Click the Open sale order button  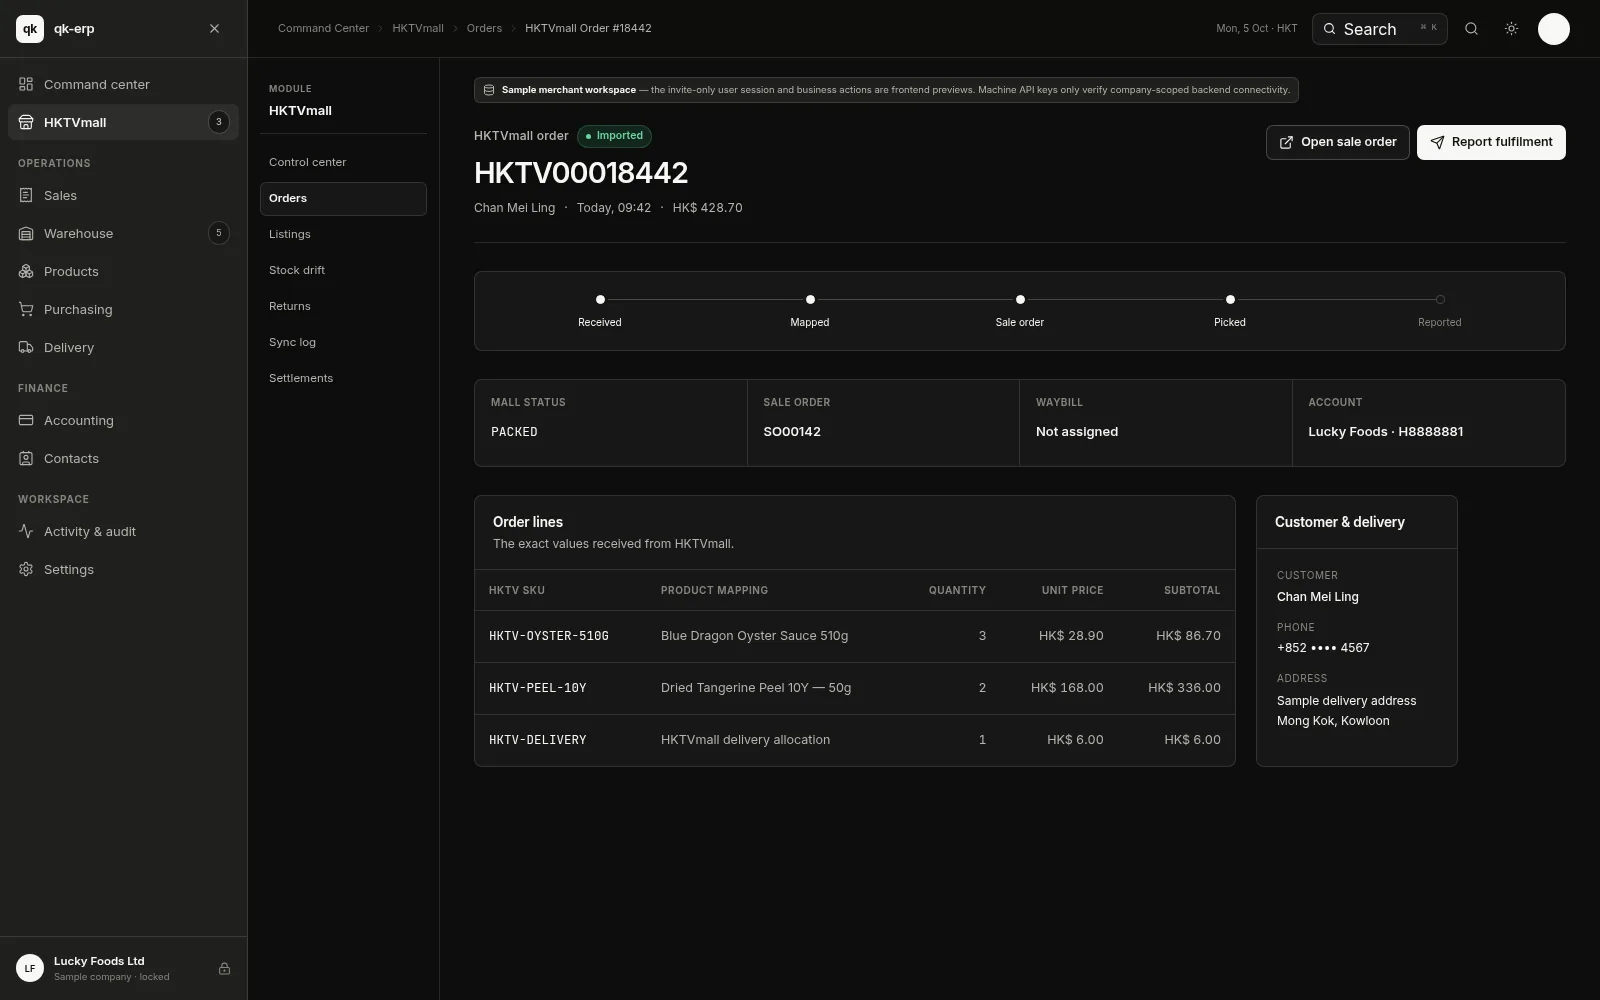1337,142
